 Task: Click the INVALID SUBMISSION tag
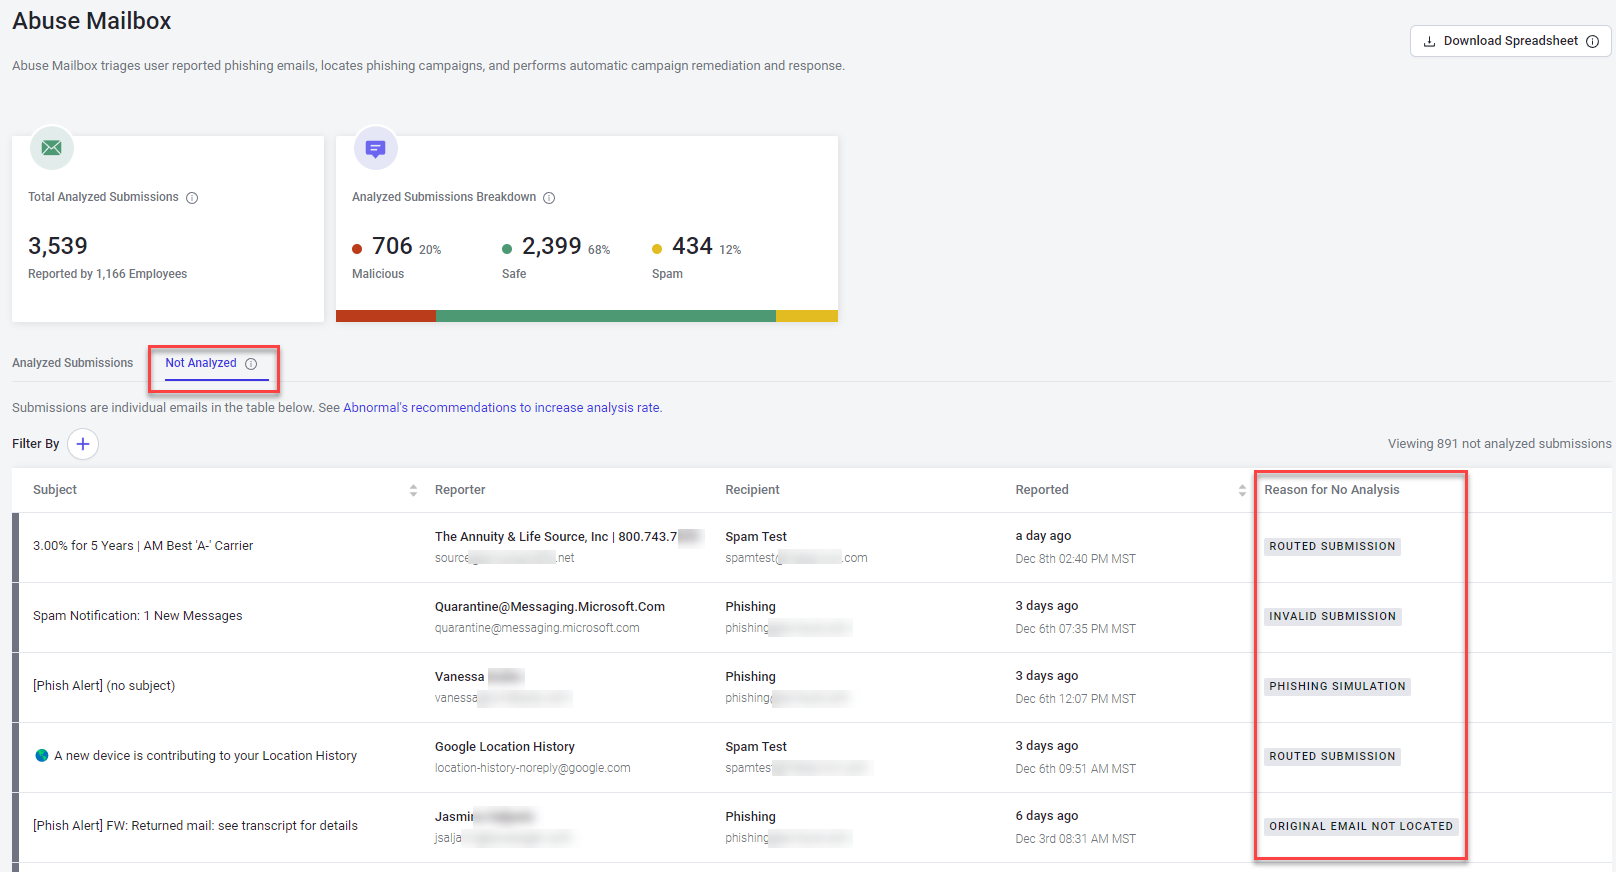1332,616
